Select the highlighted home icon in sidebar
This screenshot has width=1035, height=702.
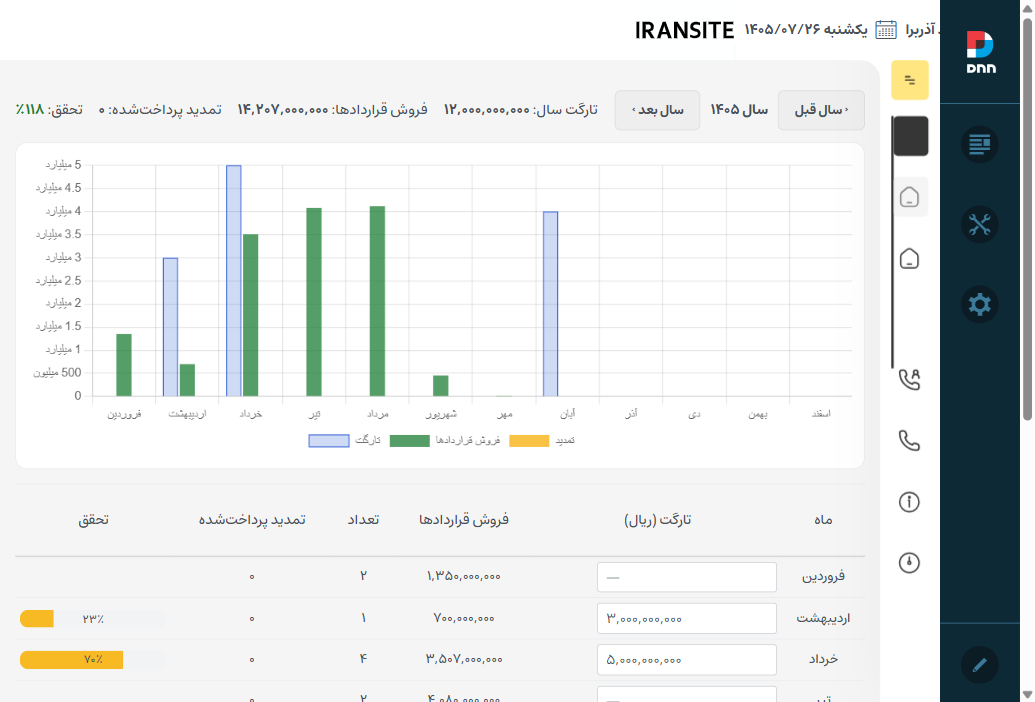coord(910,197)
